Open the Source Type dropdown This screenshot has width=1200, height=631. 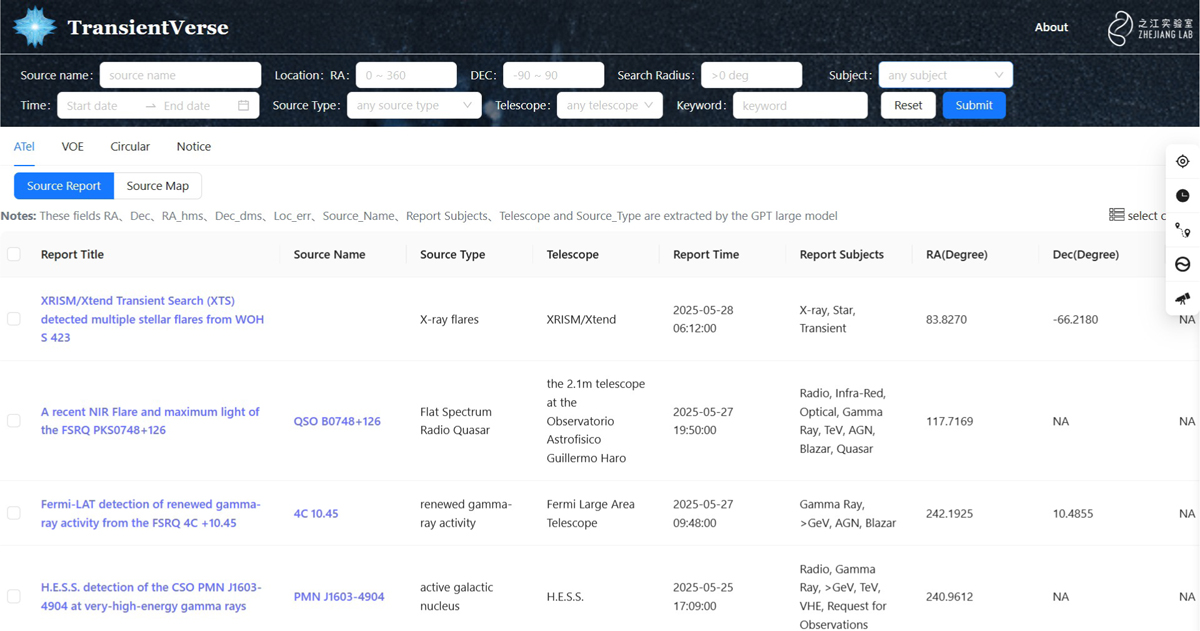(413, 106)
